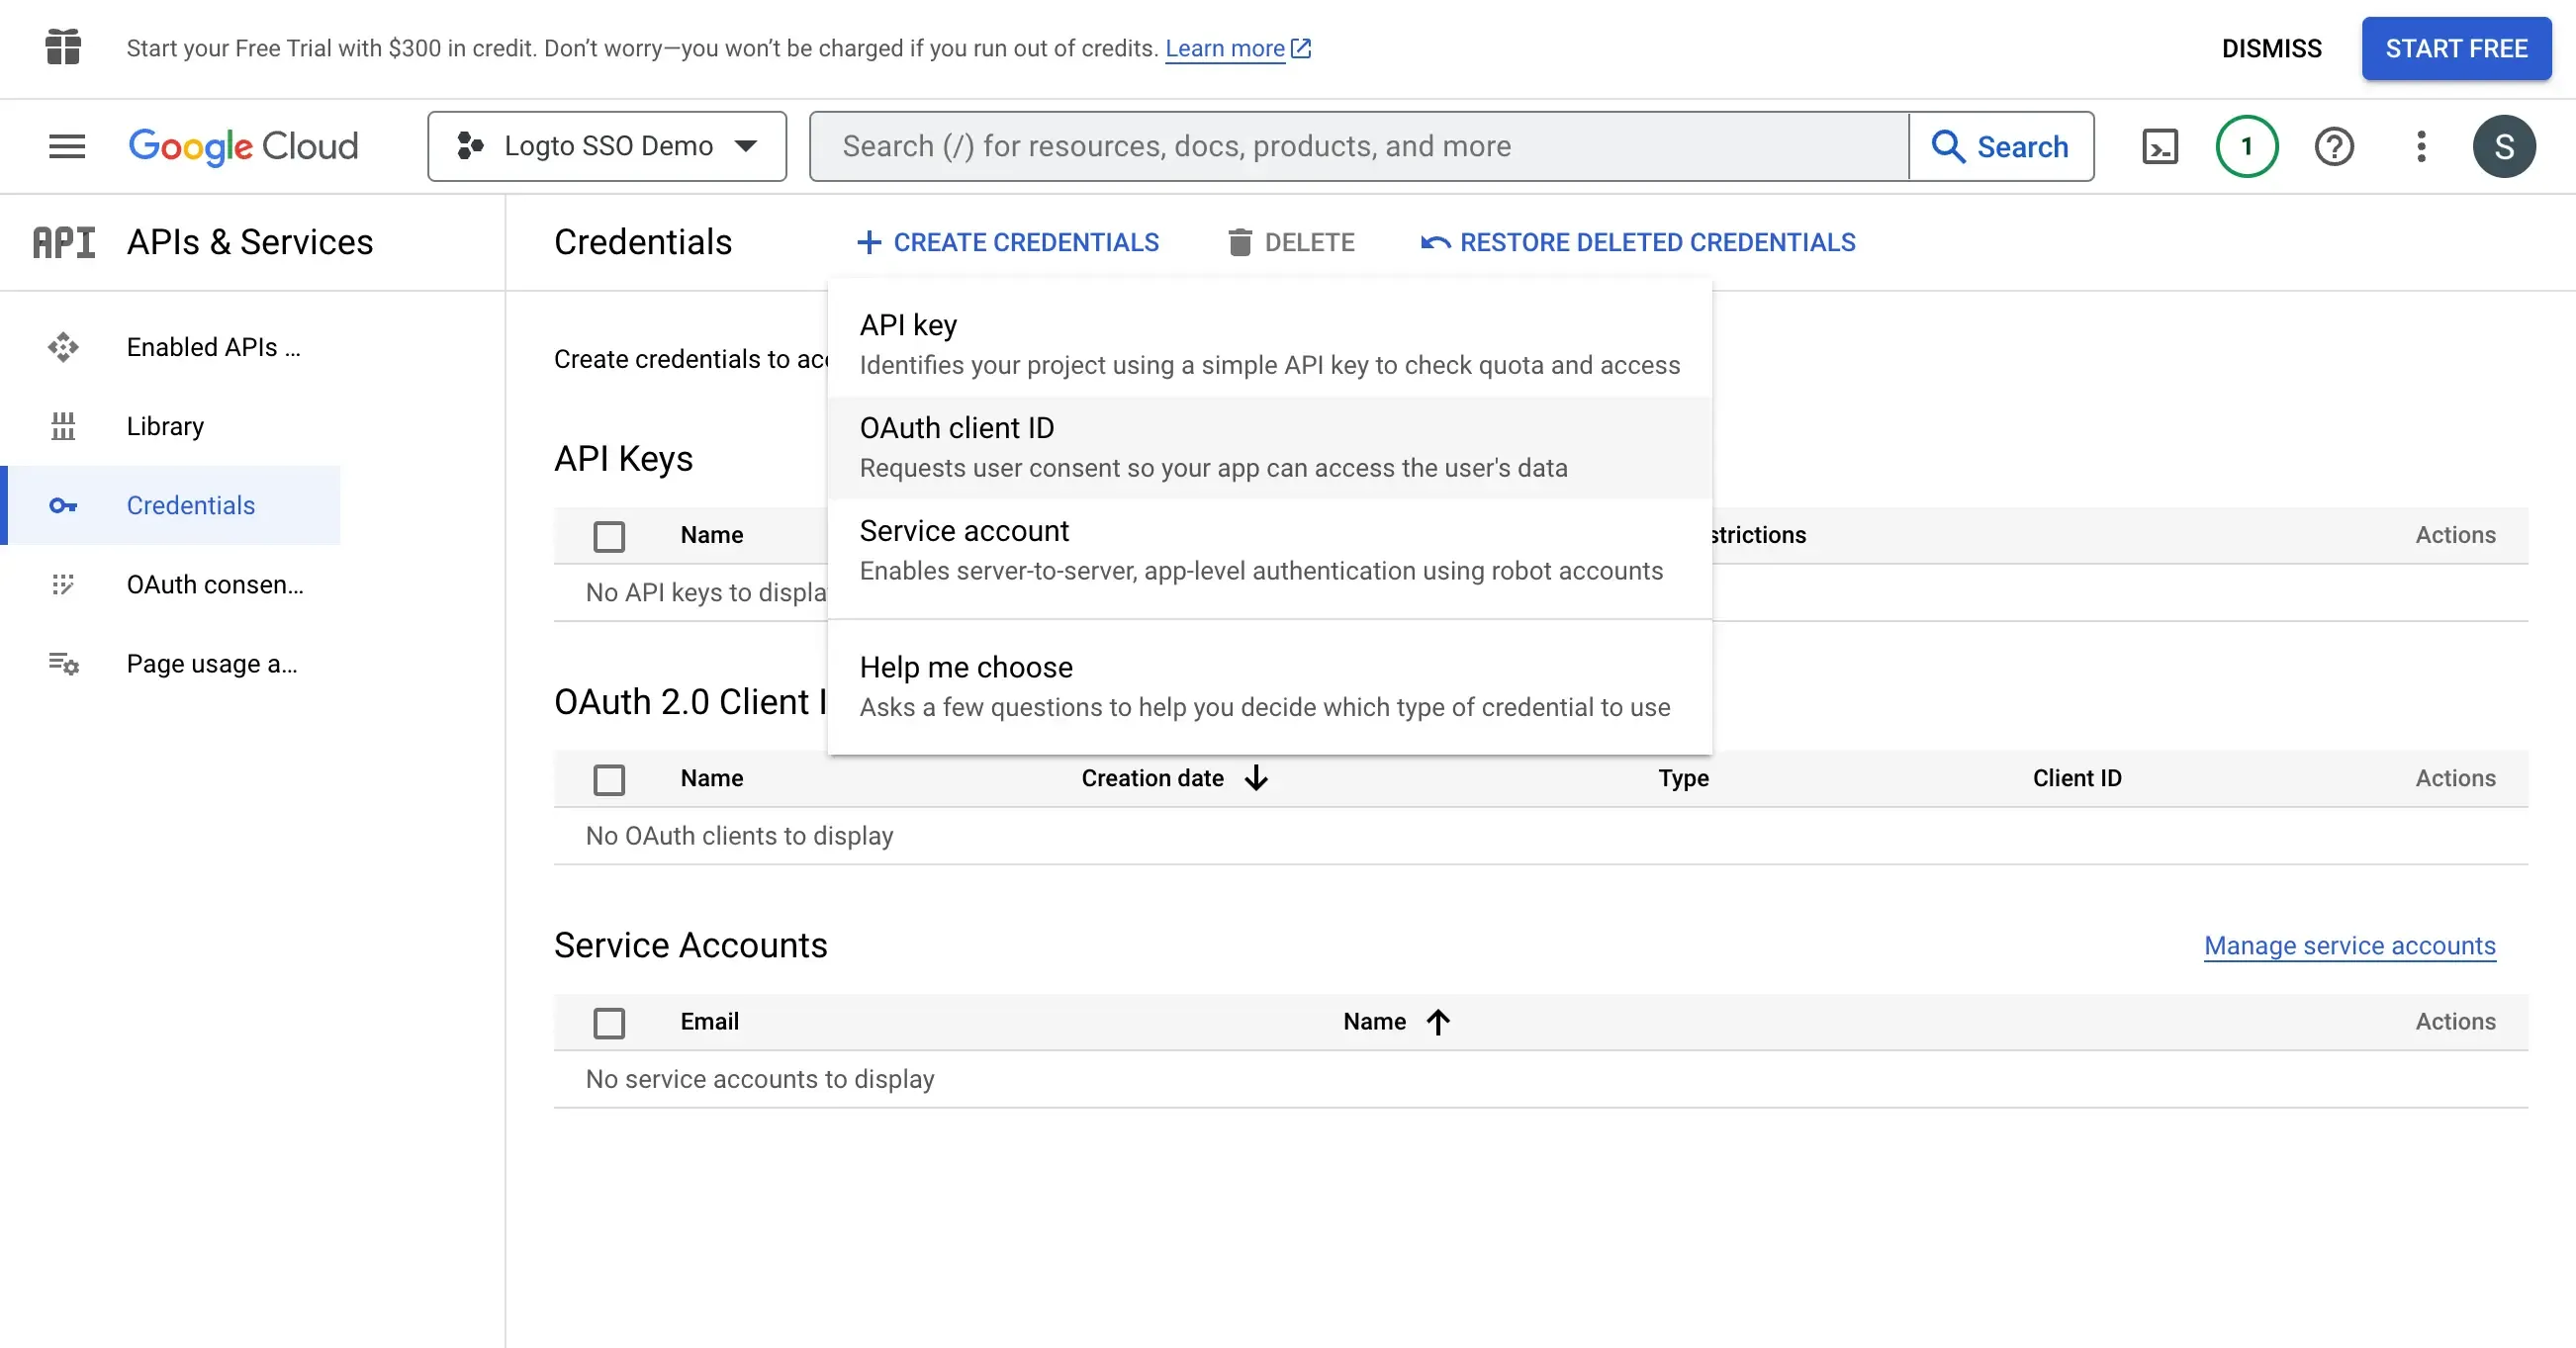Toggle the Email column checkbox in Service Accounts

pyautogui.click(x=608, y=1021)
